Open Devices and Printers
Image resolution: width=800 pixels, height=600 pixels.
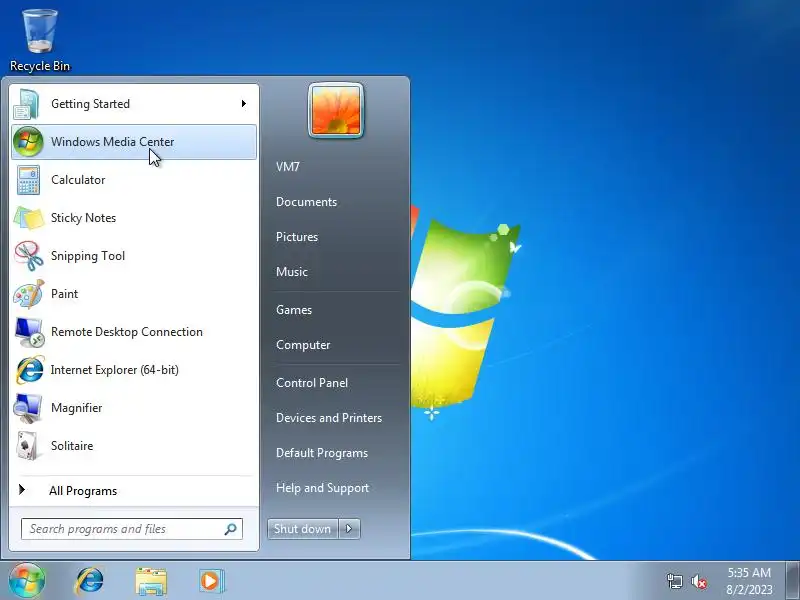click(329, 418)
